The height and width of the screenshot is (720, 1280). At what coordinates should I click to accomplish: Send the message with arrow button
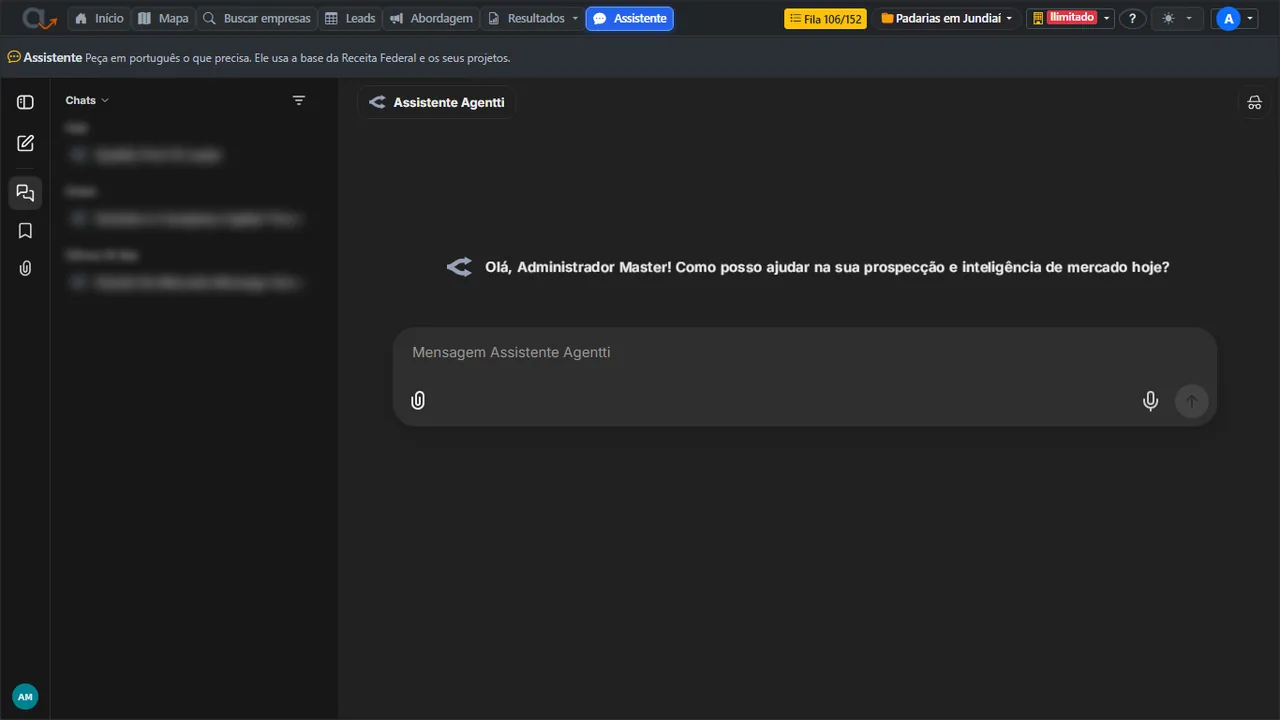1191,401
